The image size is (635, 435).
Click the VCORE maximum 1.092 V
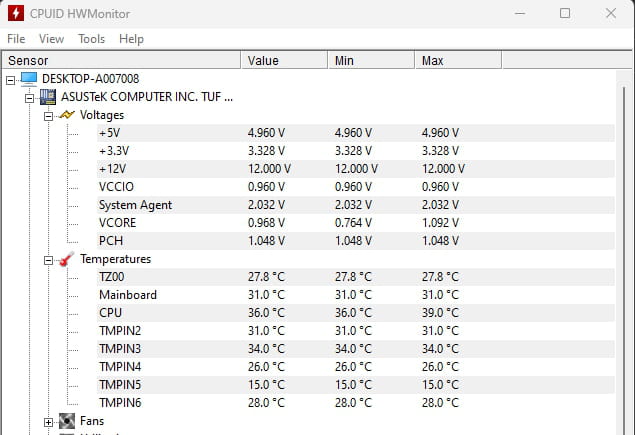[x=441, y=223]
